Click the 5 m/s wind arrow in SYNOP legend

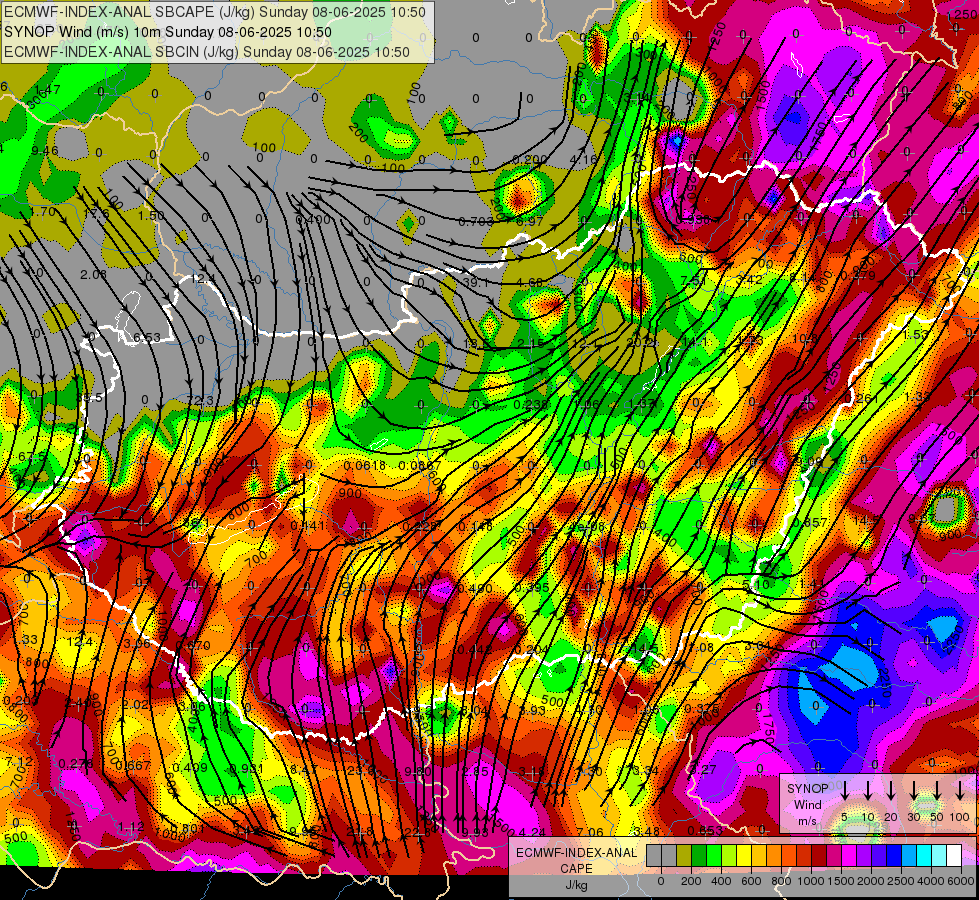[844, 791]
